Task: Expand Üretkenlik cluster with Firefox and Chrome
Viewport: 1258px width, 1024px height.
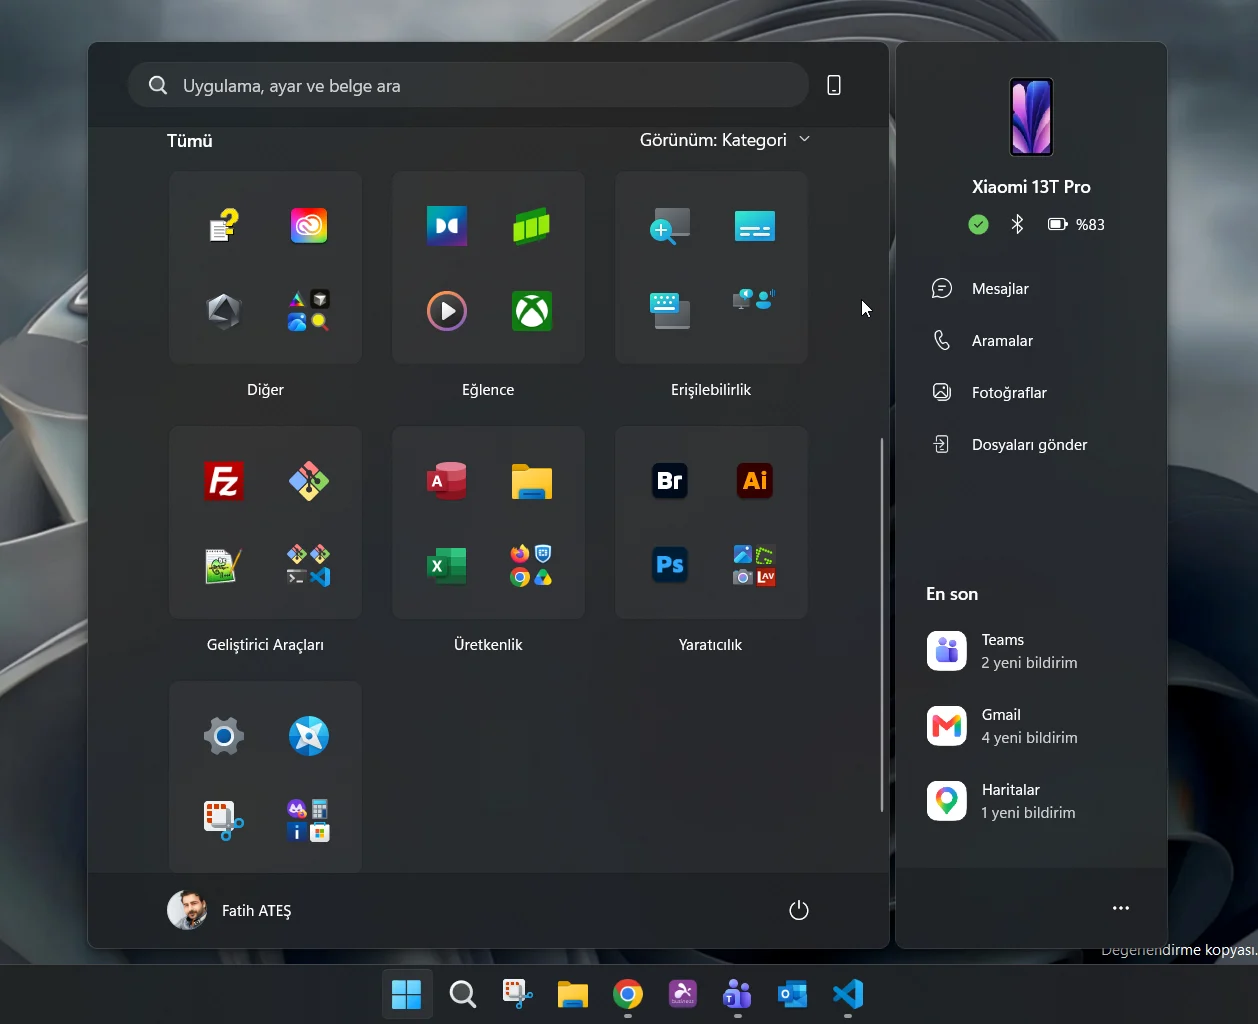Action: pyautogui.click(x=532, y=566)
